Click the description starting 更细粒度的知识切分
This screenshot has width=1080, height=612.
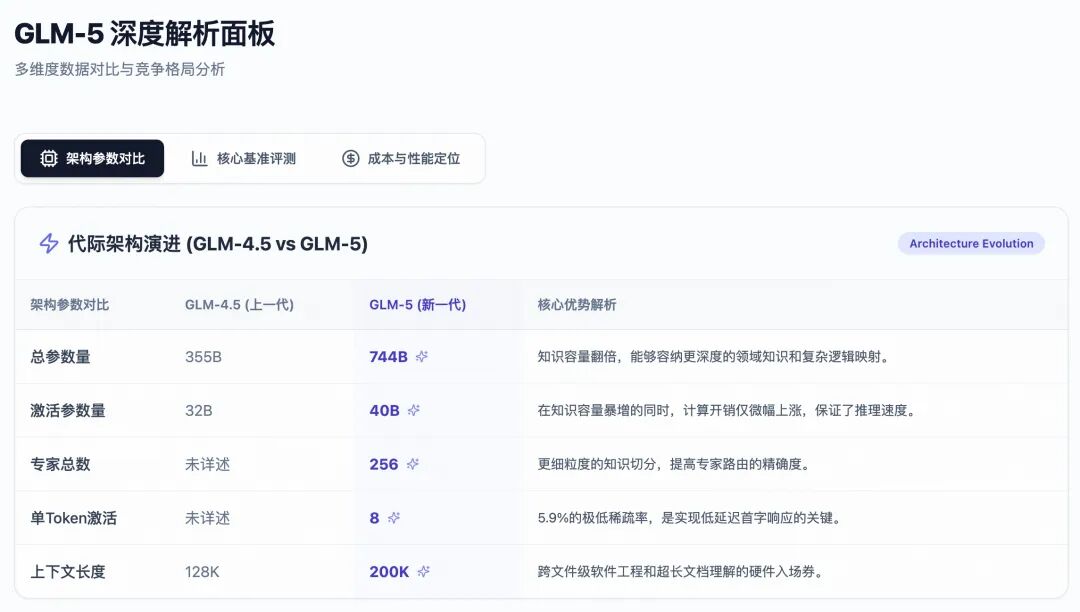tap(674, 464)
